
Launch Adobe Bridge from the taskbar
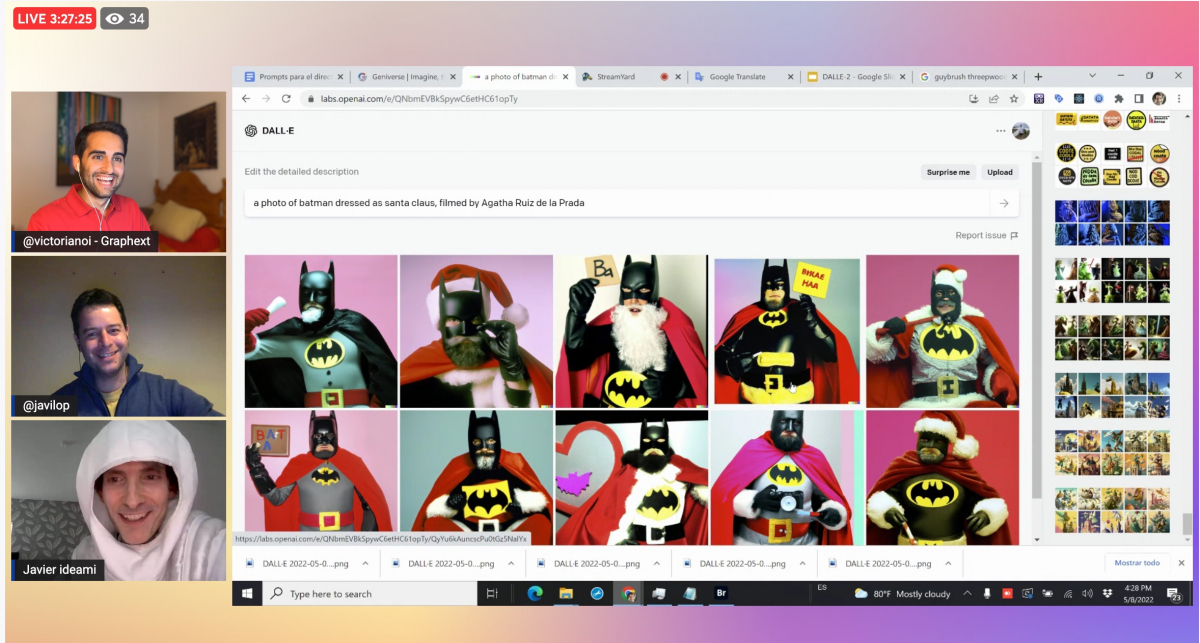click(721, 594)
